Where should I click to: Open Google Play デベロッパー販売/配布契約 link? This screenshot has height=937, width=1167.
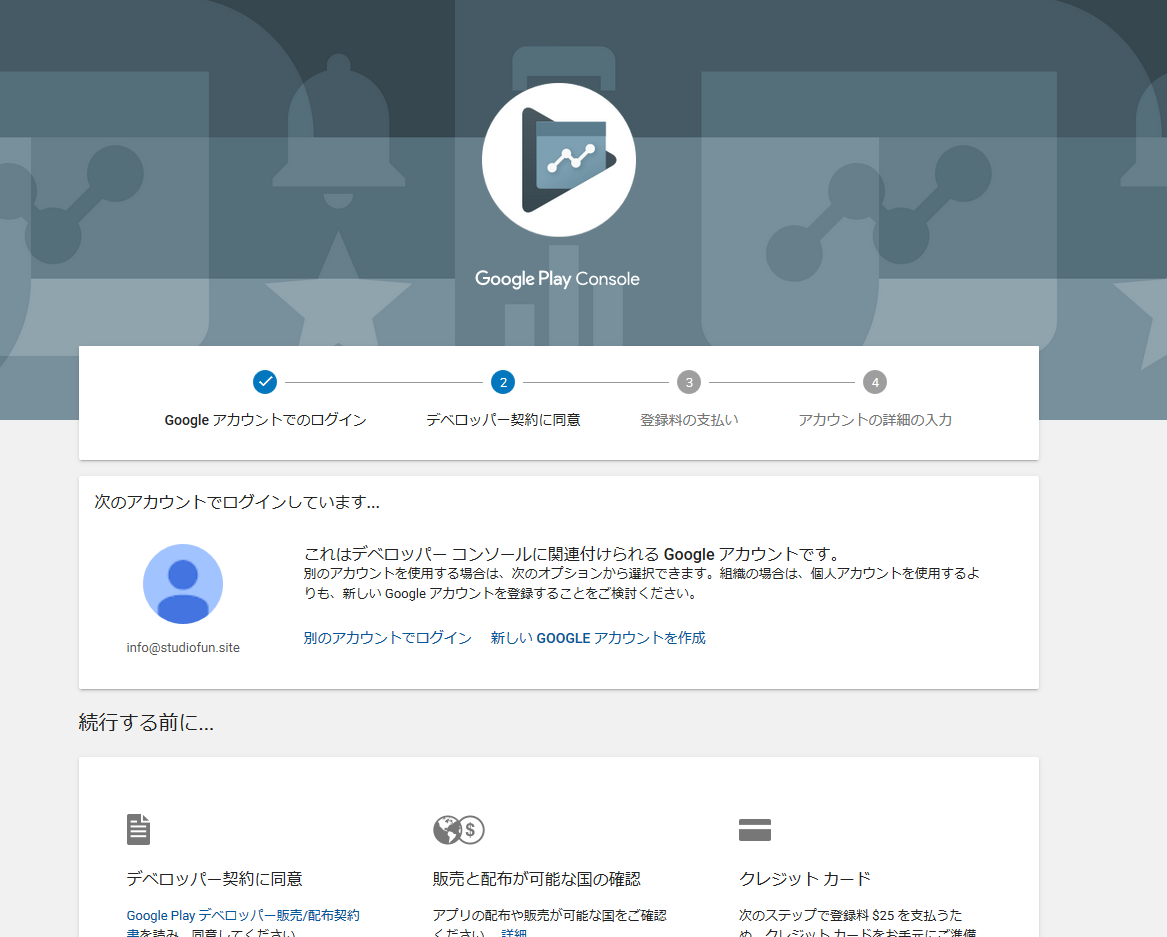(x=243, y=915)
